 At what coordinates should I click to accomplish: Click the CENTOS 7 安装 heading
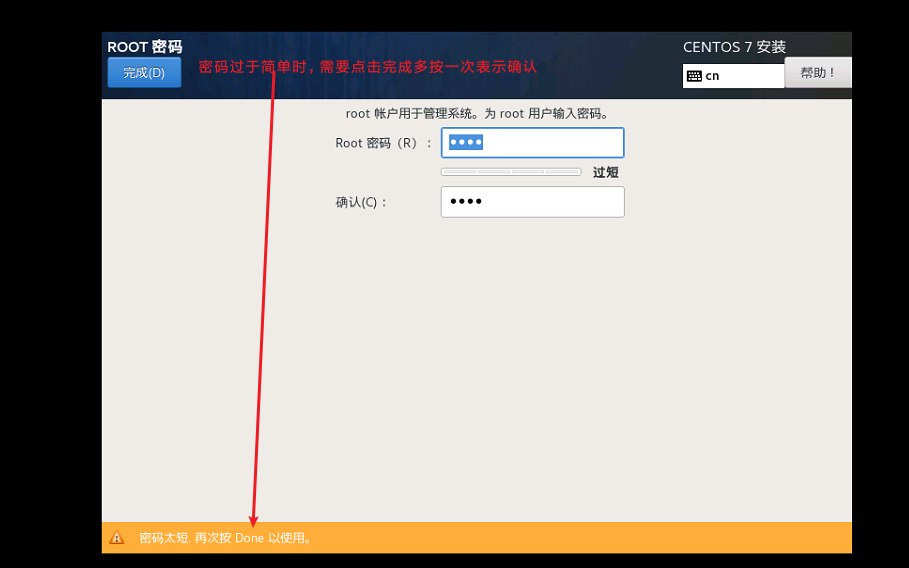tap(734, 47)
